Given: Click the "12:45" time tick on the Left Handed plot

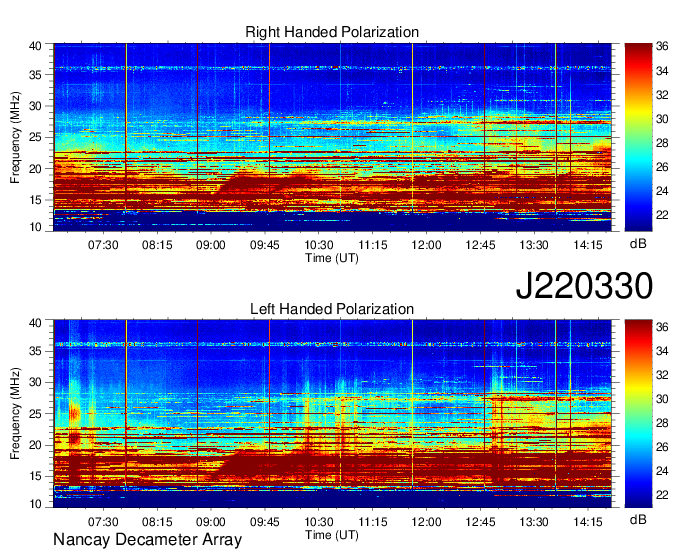Looking at the screenshot, I should 480,522.
